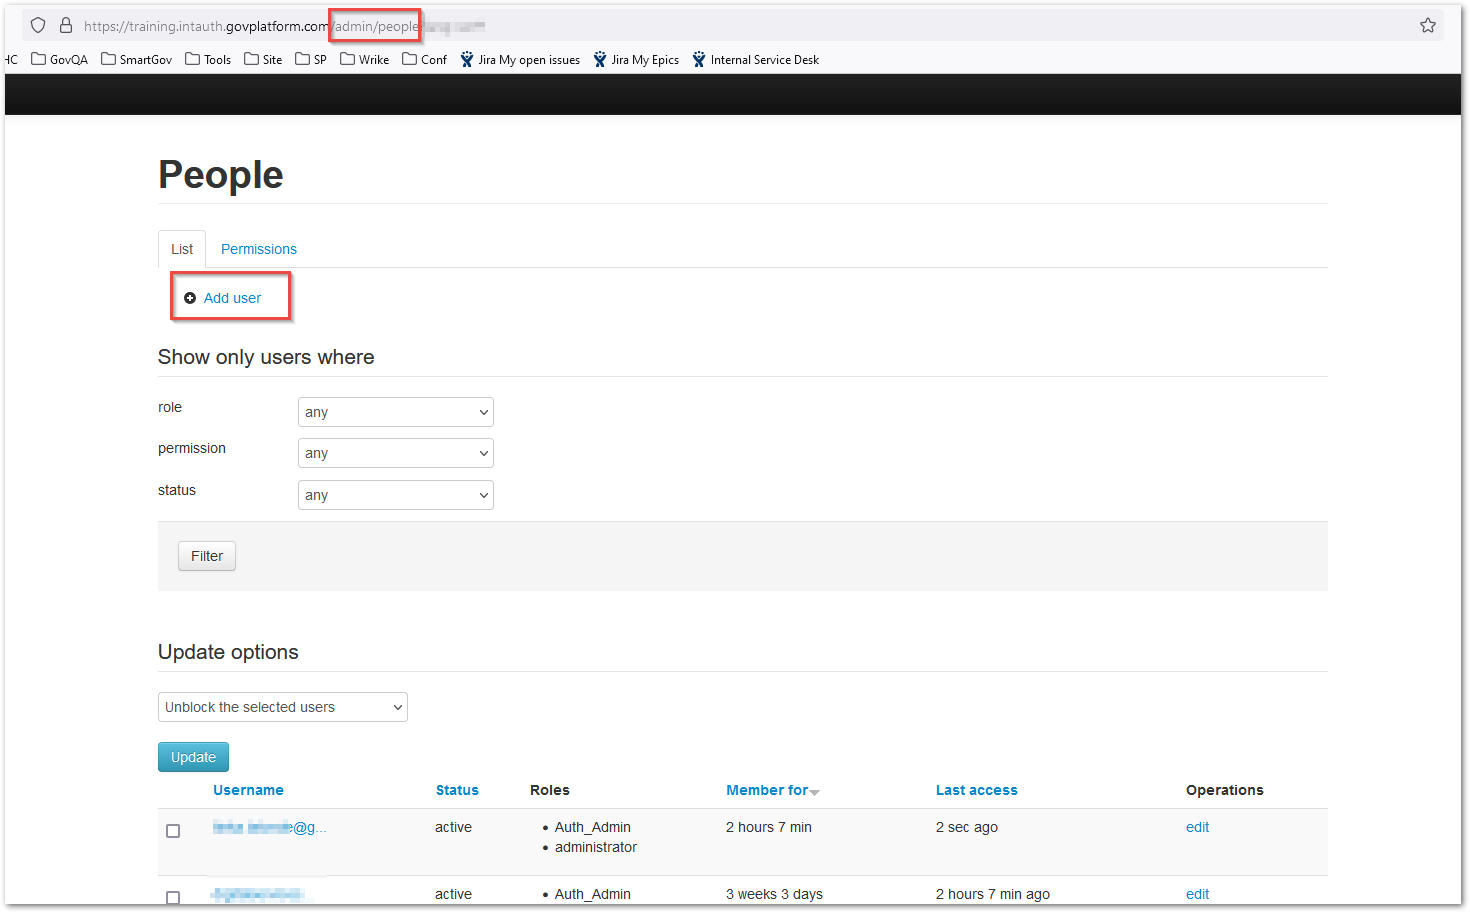Apply filters with the Filter button

207,556
